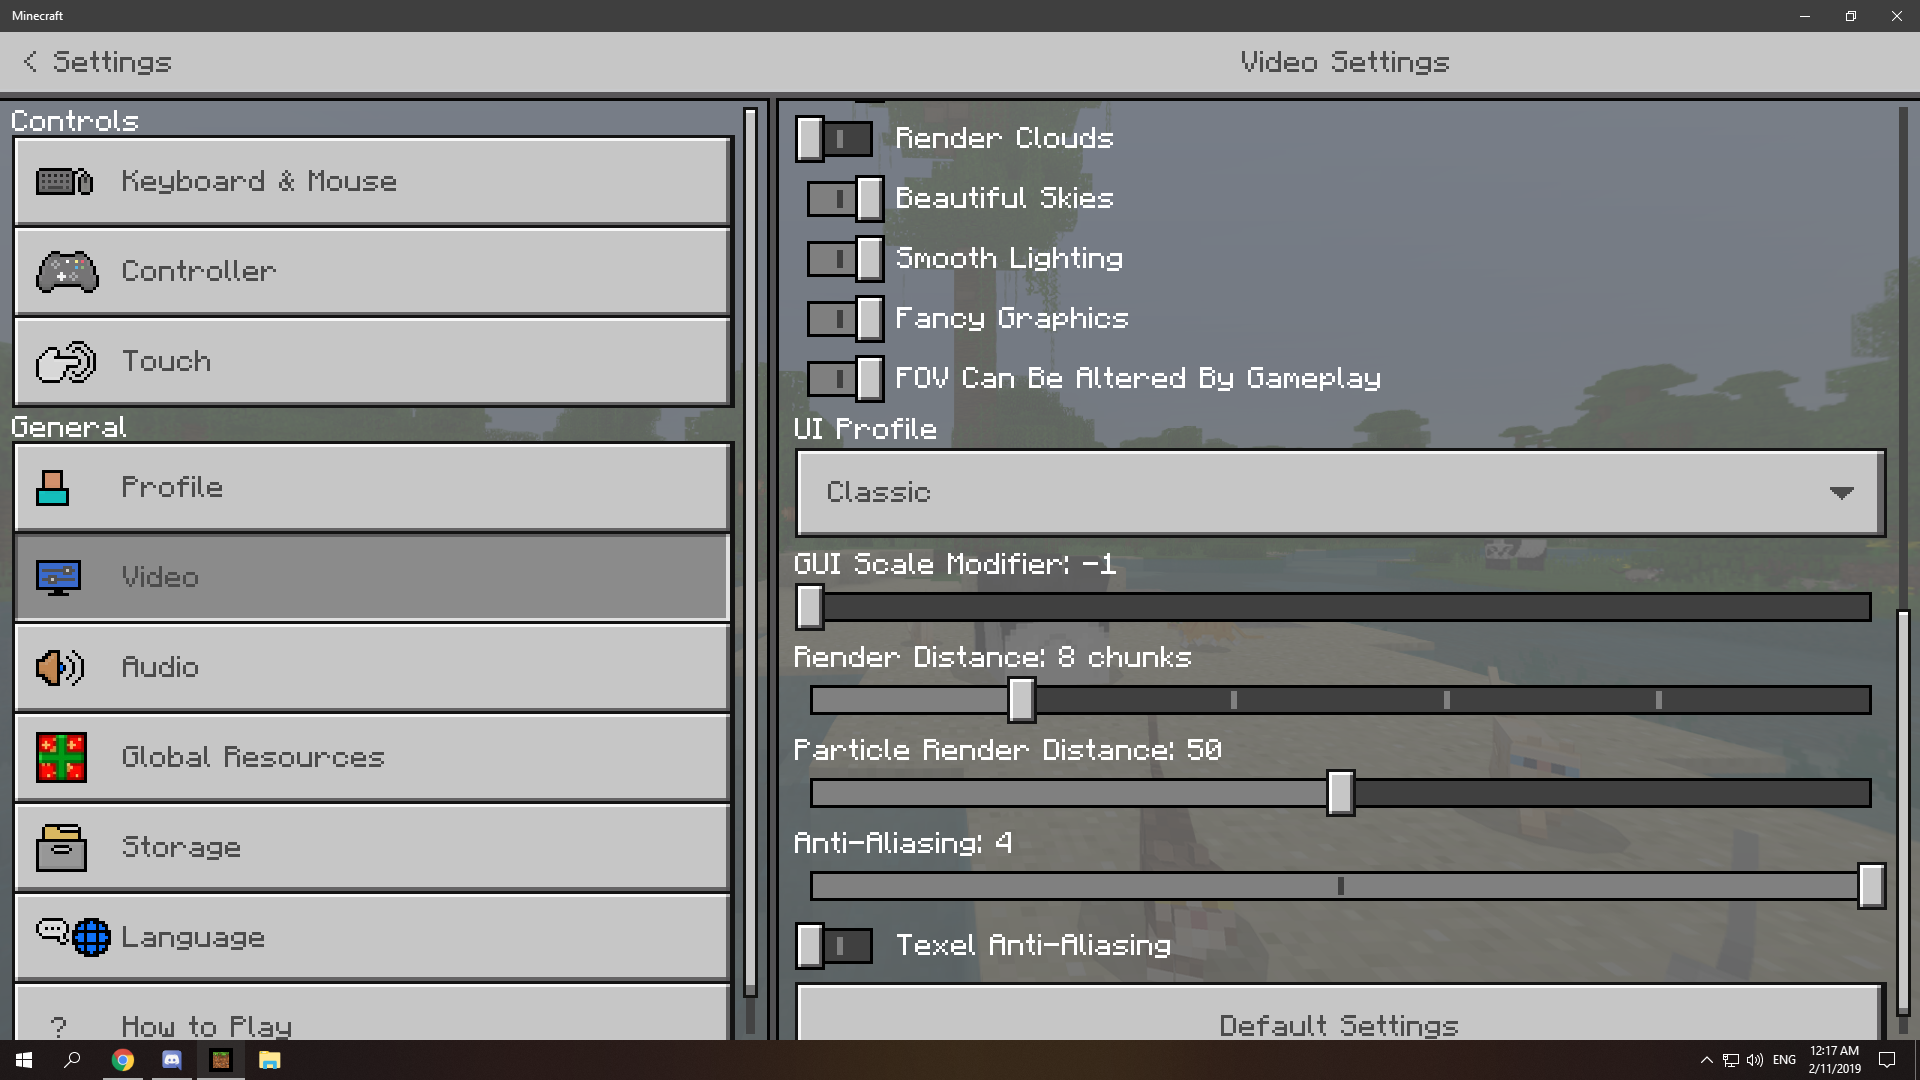Open the UI Profile Classic dropdown
Image resolution: width=1920 pixels, height=1080 pixels.
click(x=1340, y=492)
